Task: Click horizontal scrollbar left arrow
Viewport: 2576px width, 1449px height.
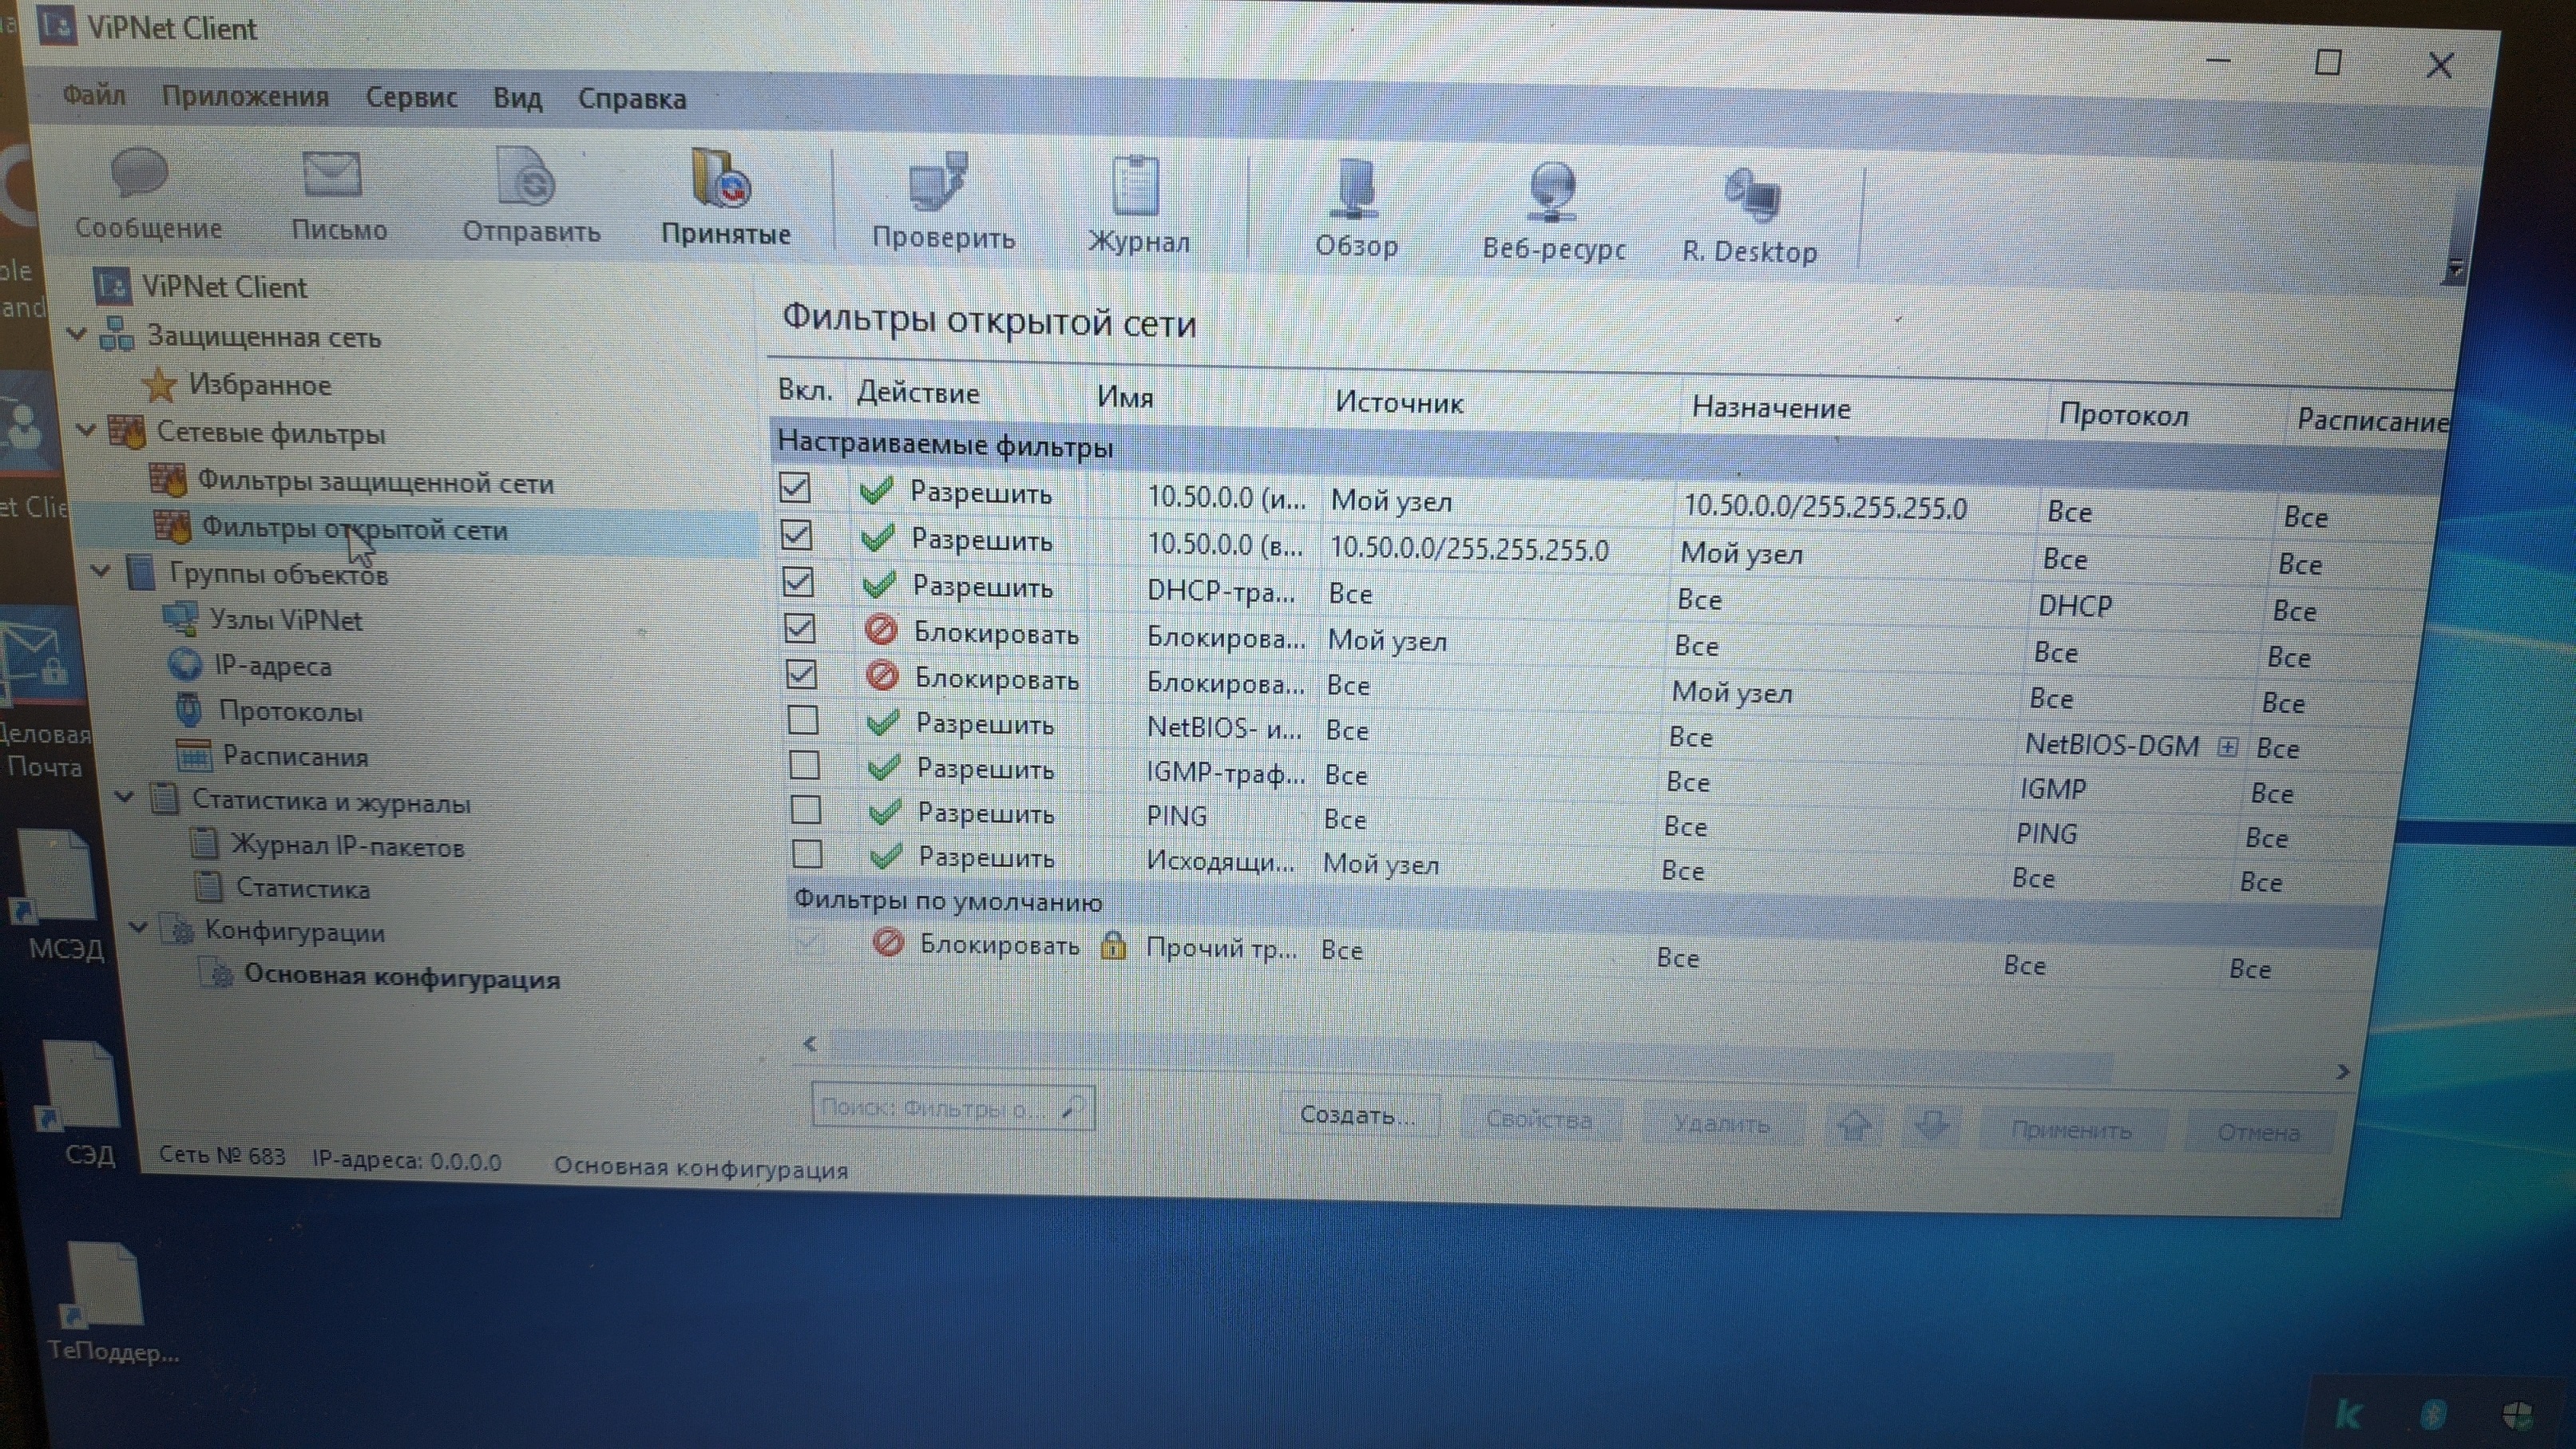Action: click(810, 1044)
